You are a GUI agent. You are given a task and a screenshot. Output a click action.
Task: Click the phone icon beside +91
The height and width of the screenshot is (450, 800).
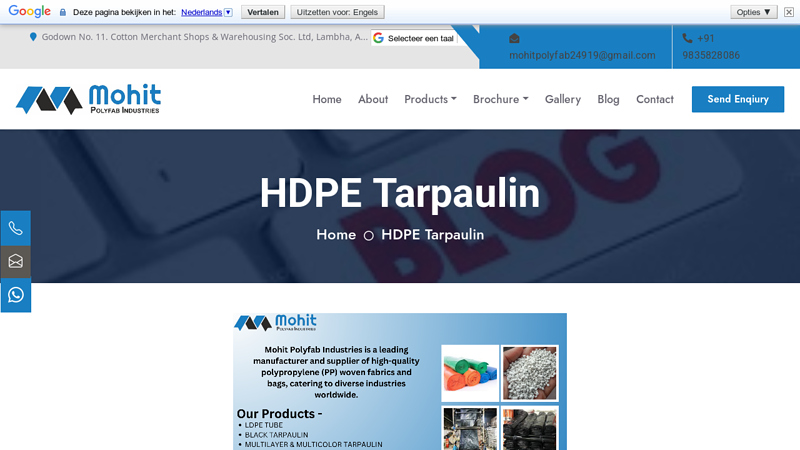[x=687, y=38]
